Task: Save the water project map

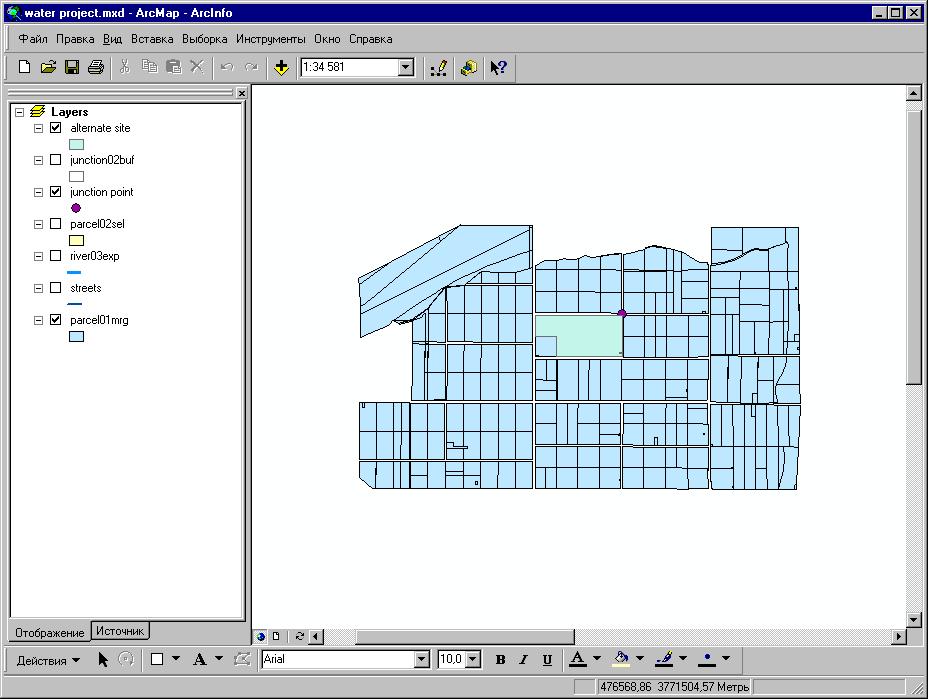Action: [72, 67]
